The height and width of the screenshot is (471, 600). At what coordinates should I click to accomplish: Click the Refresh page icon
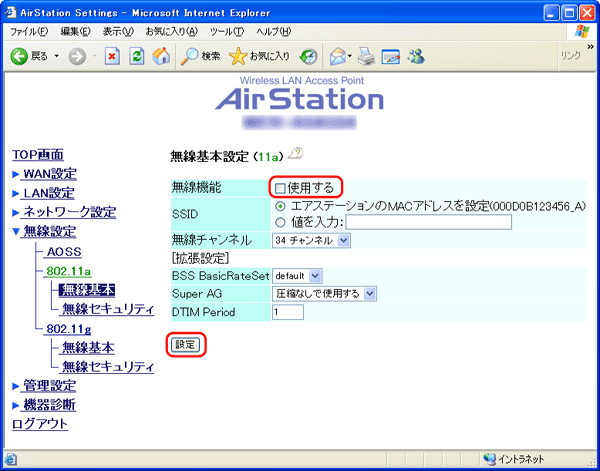coord(137,57)
